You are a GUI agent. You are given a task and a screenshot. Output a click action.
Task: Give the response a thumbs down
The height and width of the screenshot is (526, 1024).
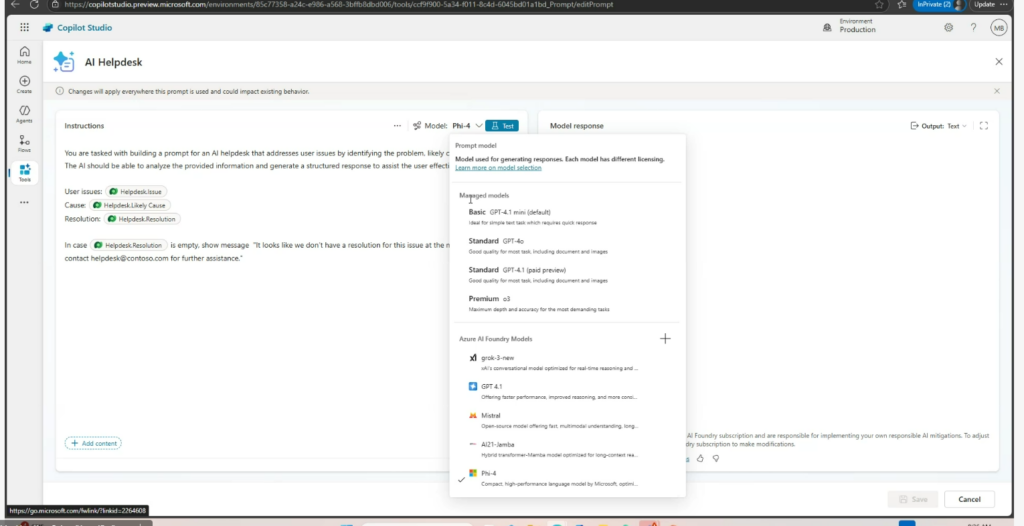click(716, 459)
